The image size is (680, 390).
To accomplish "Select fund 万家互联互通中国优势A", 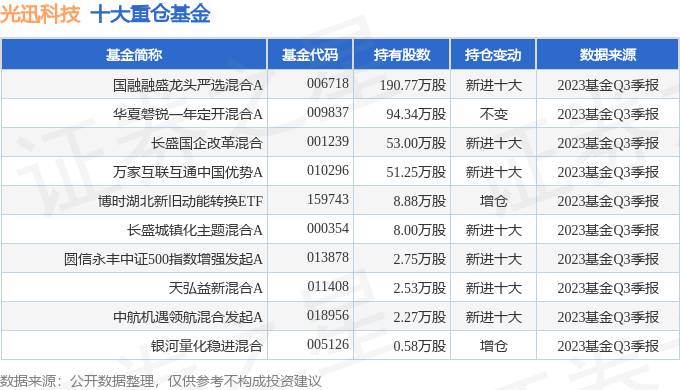I will pyautogui.click(x=188, y=172).
